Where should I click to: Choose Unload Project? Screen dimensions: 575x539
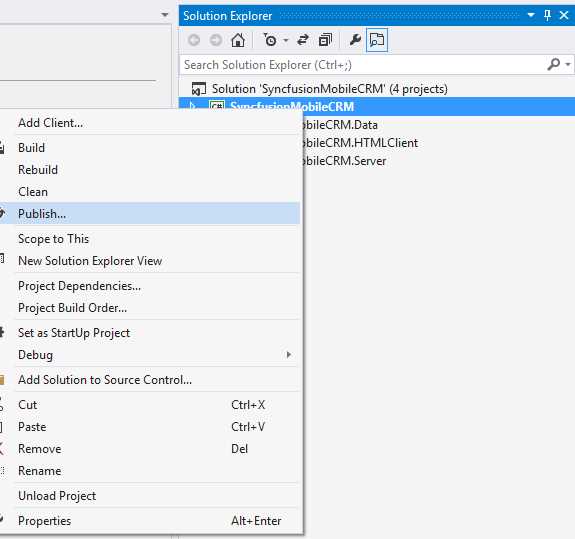[x=150, y=496]
